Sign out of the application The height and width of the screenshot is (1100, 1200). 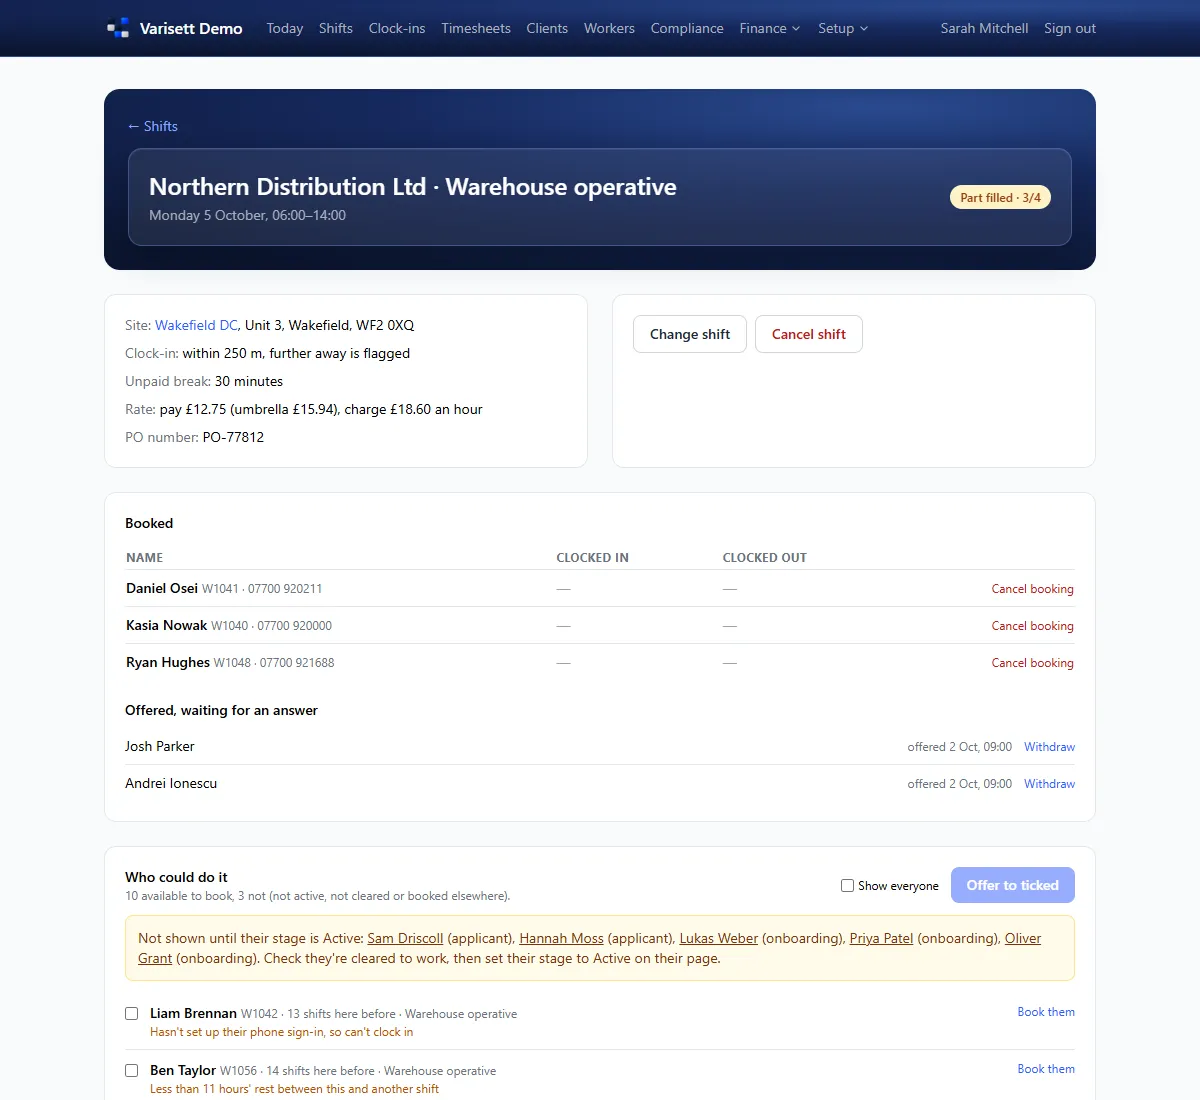coord(1070,28)
